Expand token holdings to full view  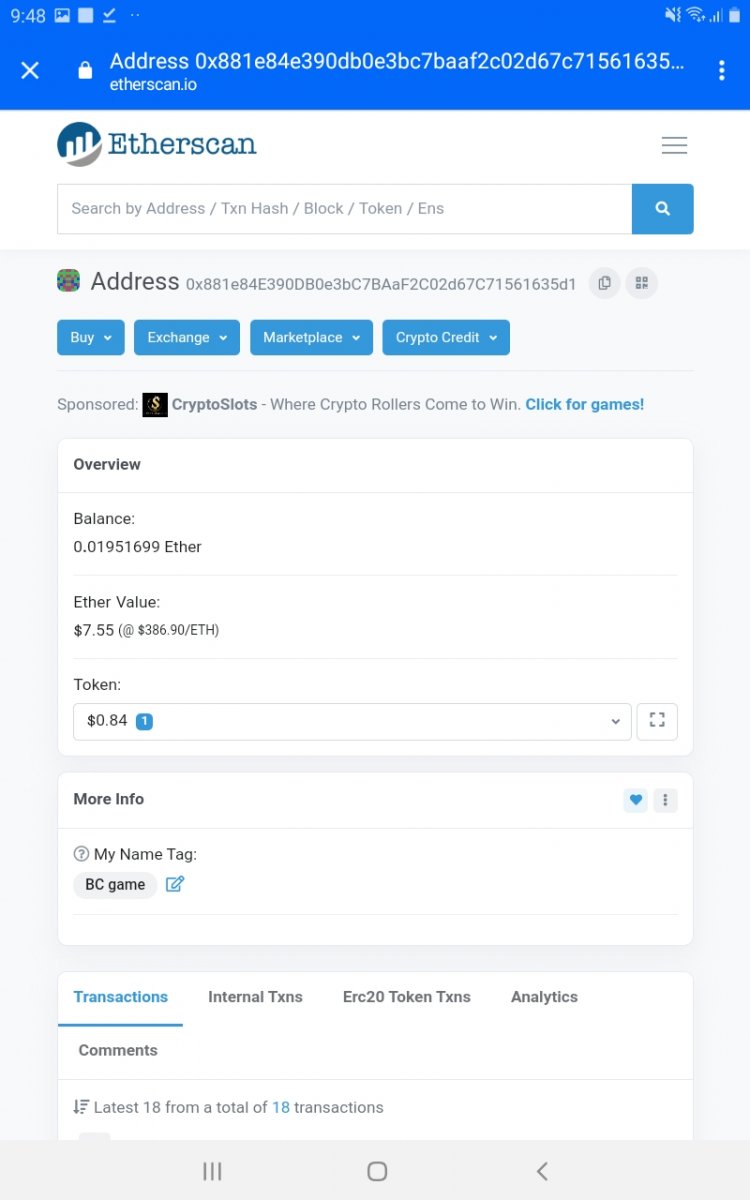tap(657, 721)
